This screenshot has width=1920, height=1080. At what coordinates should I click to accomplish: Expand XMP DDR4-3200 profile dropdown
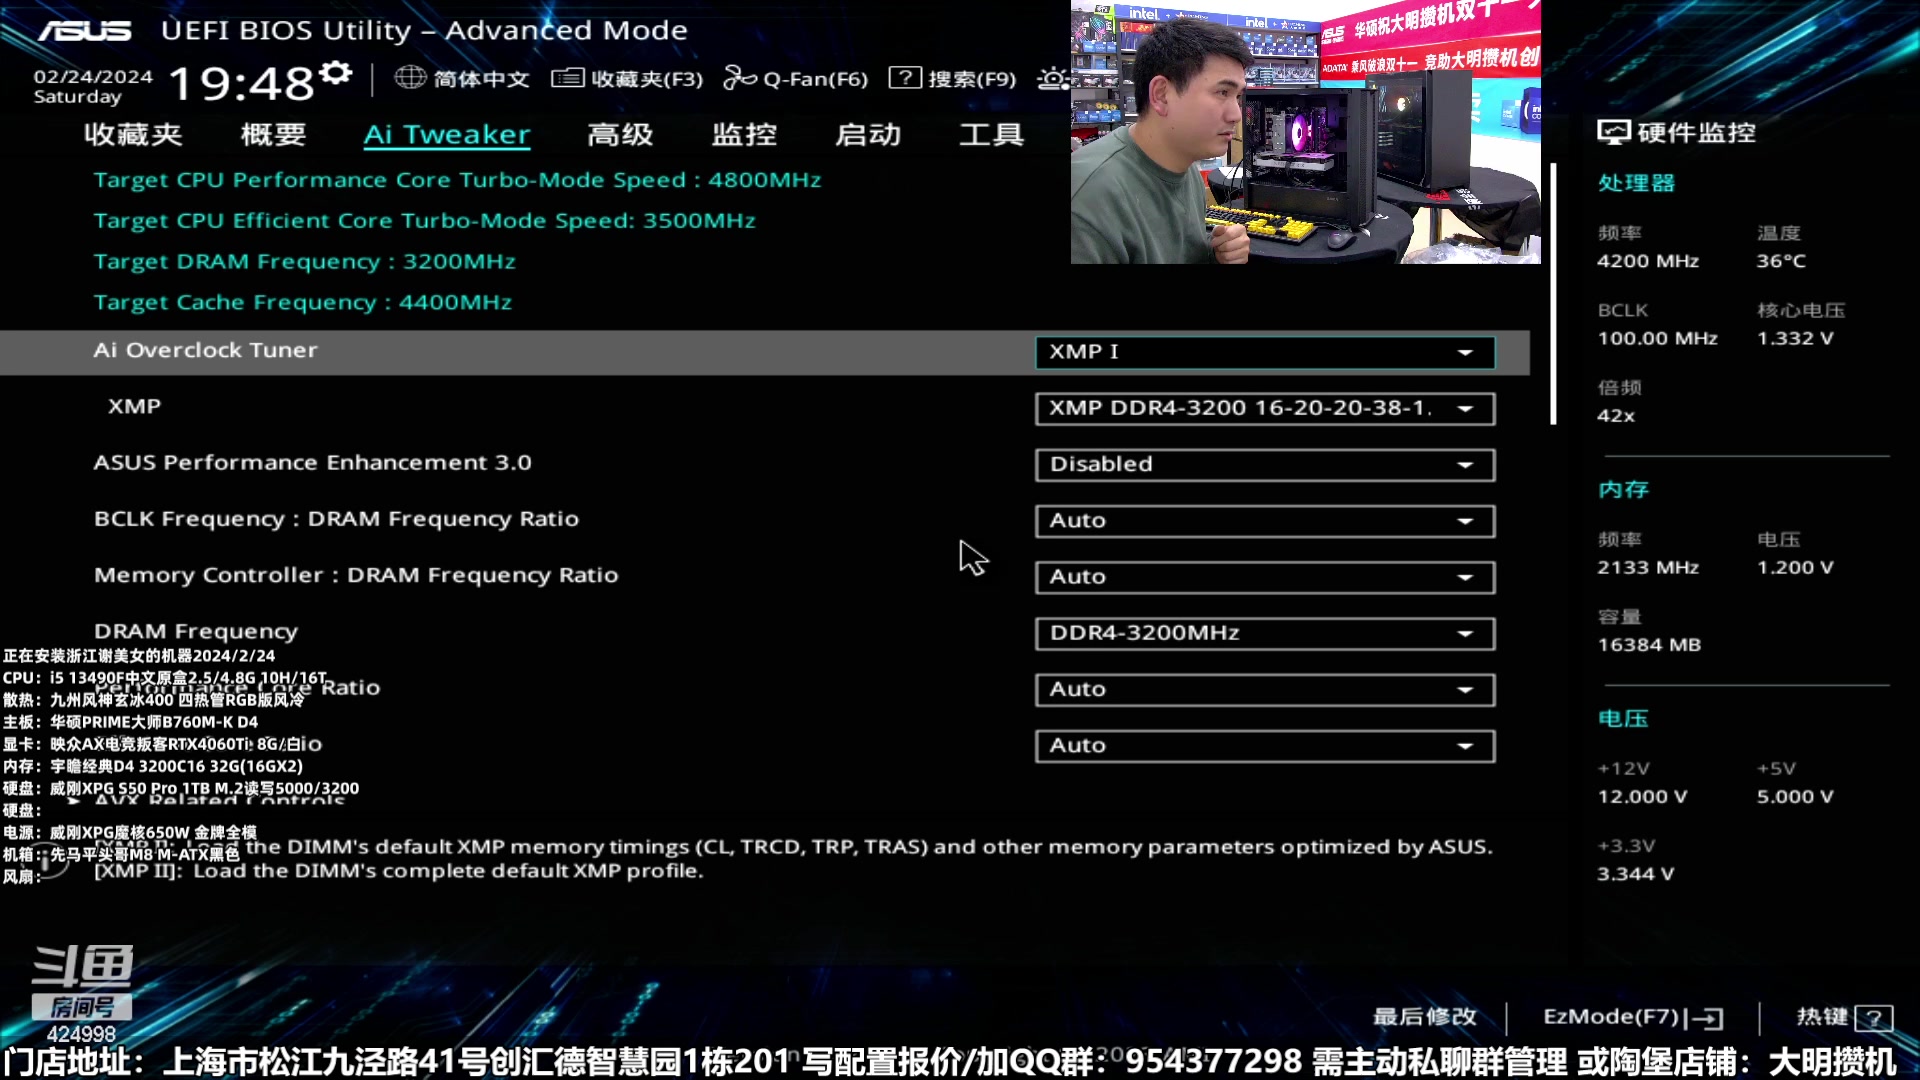coord(1264,408)
